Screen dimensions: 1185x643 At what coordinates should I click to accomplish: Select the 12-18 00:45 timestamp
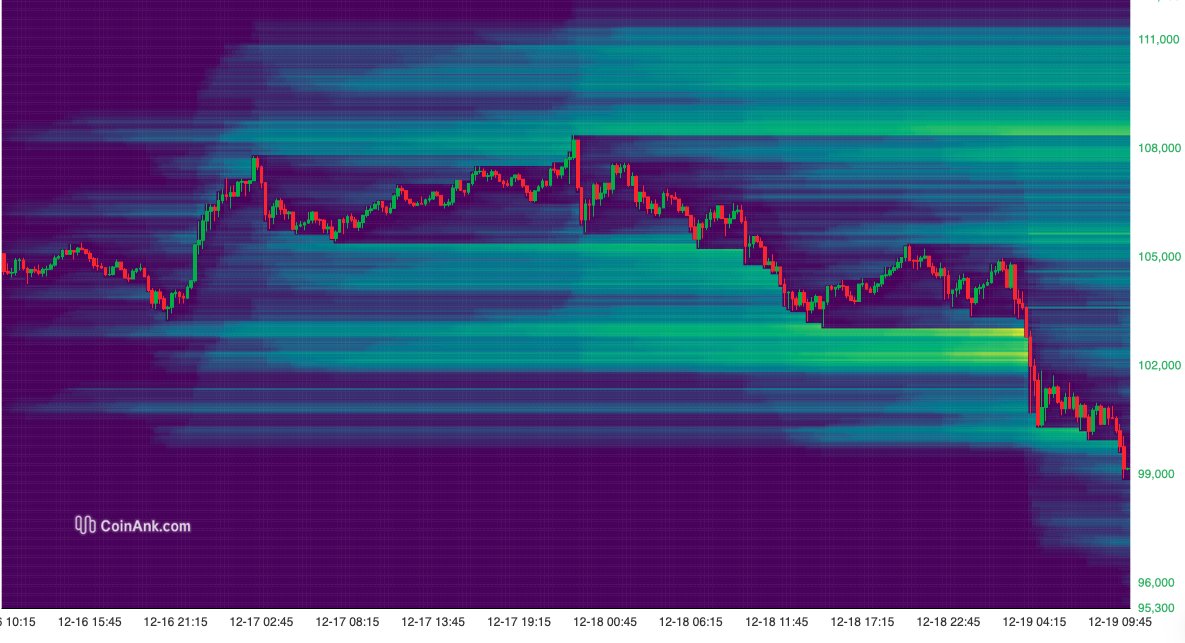point(607,621)
